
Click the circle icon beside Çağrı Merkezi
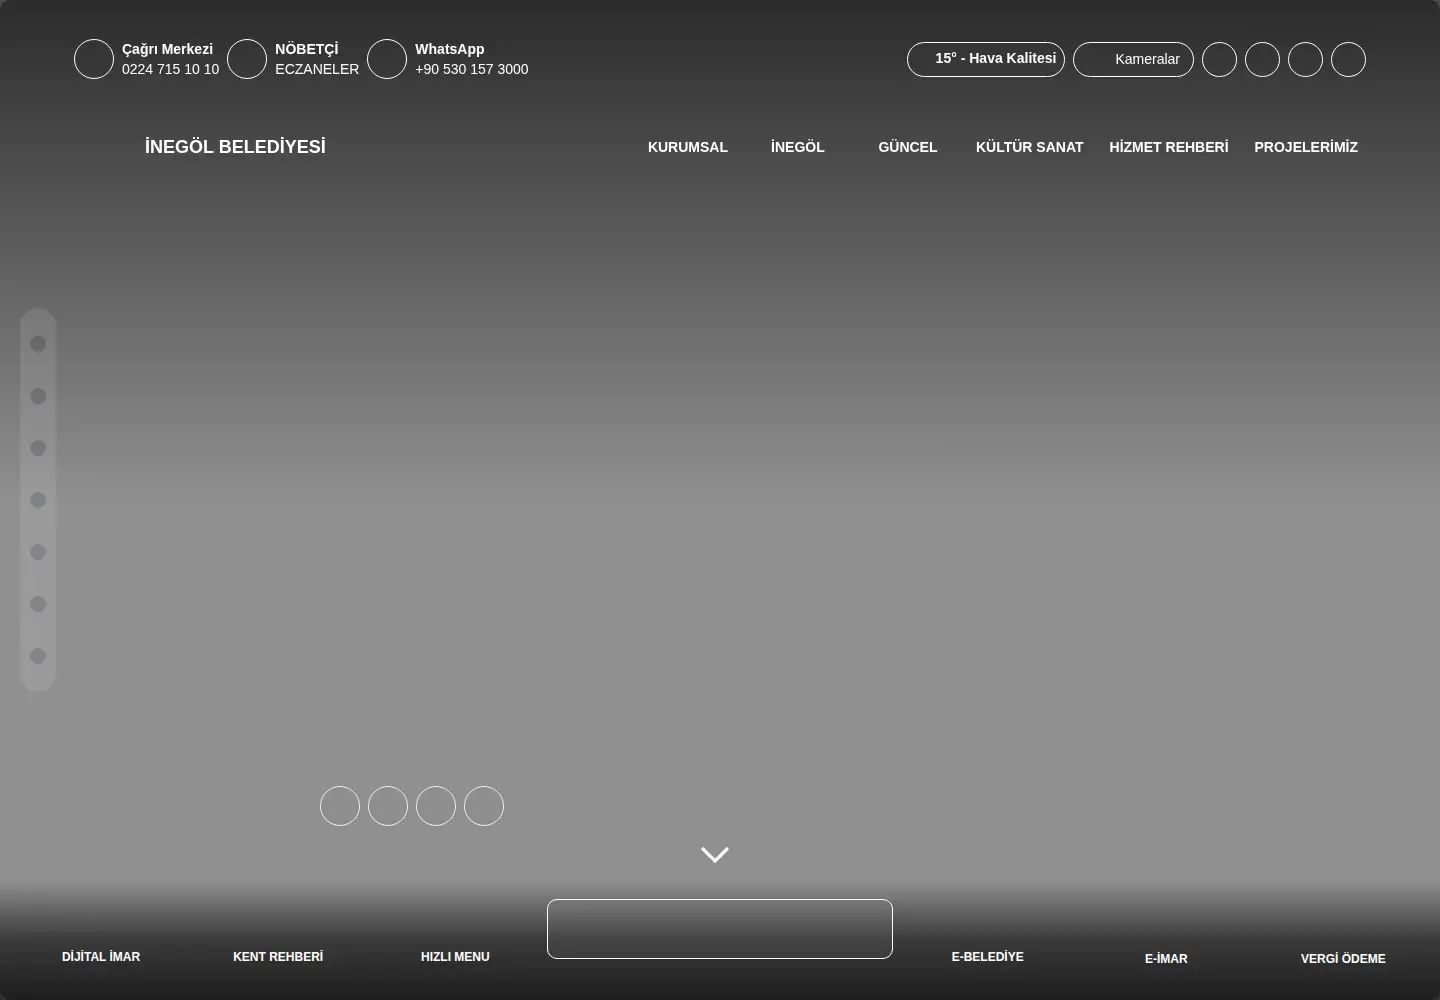94,59
